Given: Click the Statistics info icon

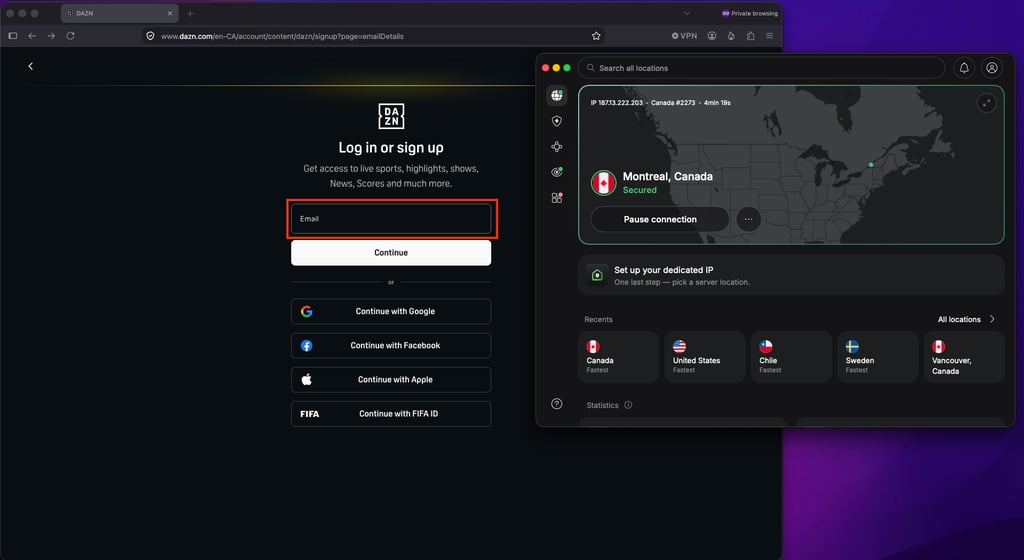Looking at the screenshot, I should (628, 405).
